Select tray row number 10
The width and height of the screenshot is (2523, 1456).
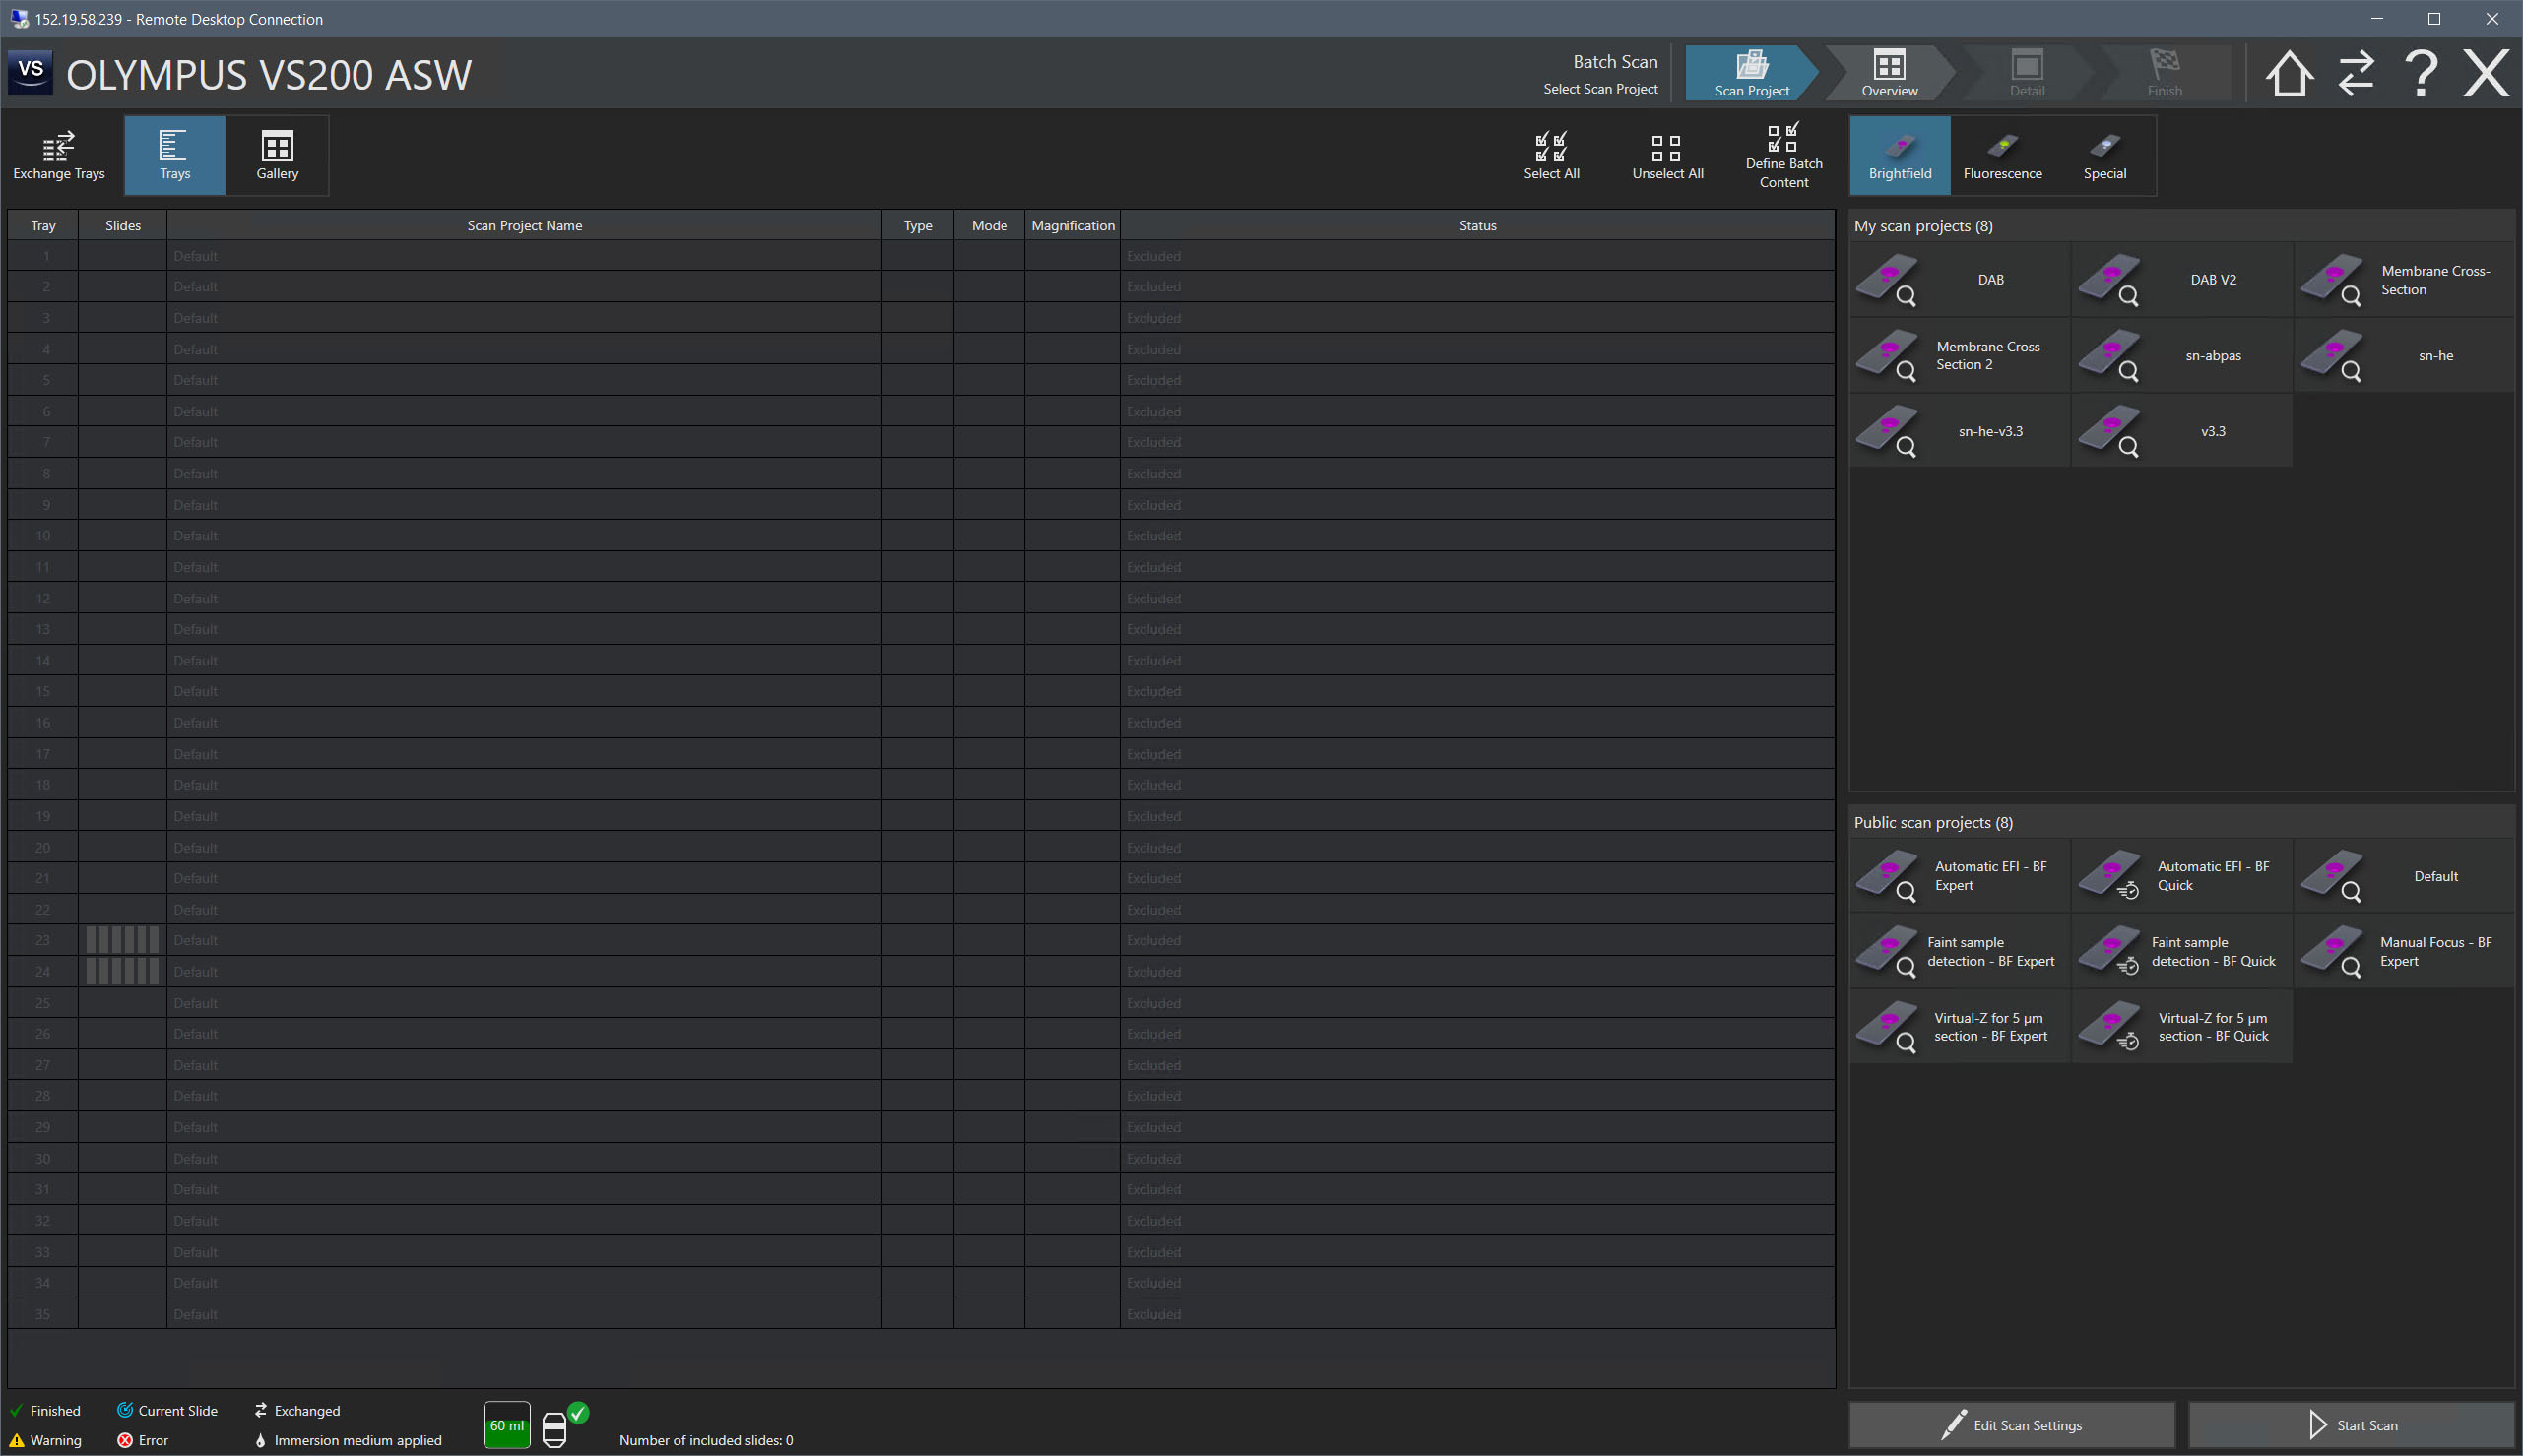pos(44,536)
